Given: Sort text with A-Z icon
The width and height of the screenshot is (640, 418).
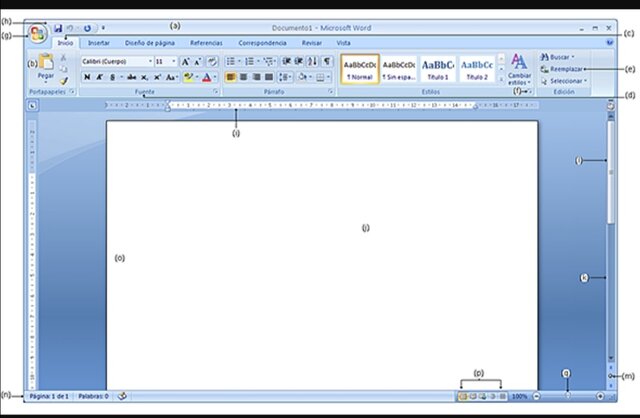Looking at the screenshot, I should point(312,62).
